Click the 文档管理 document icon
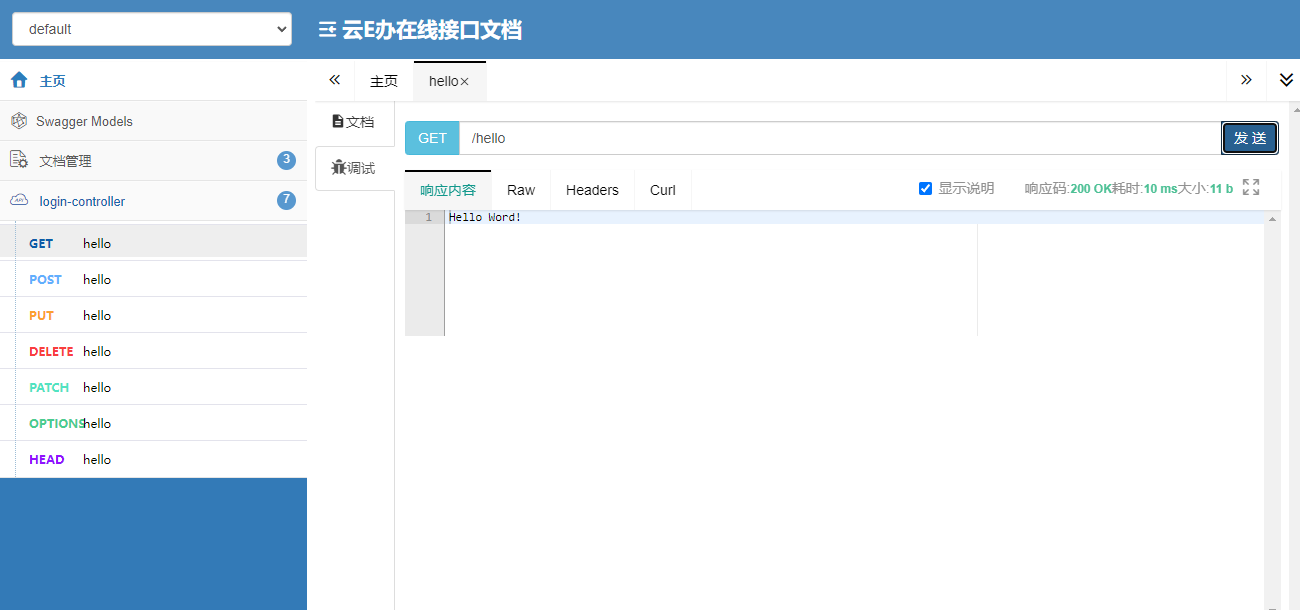This screenshot has width=1300, height=610. click(18, 160)
